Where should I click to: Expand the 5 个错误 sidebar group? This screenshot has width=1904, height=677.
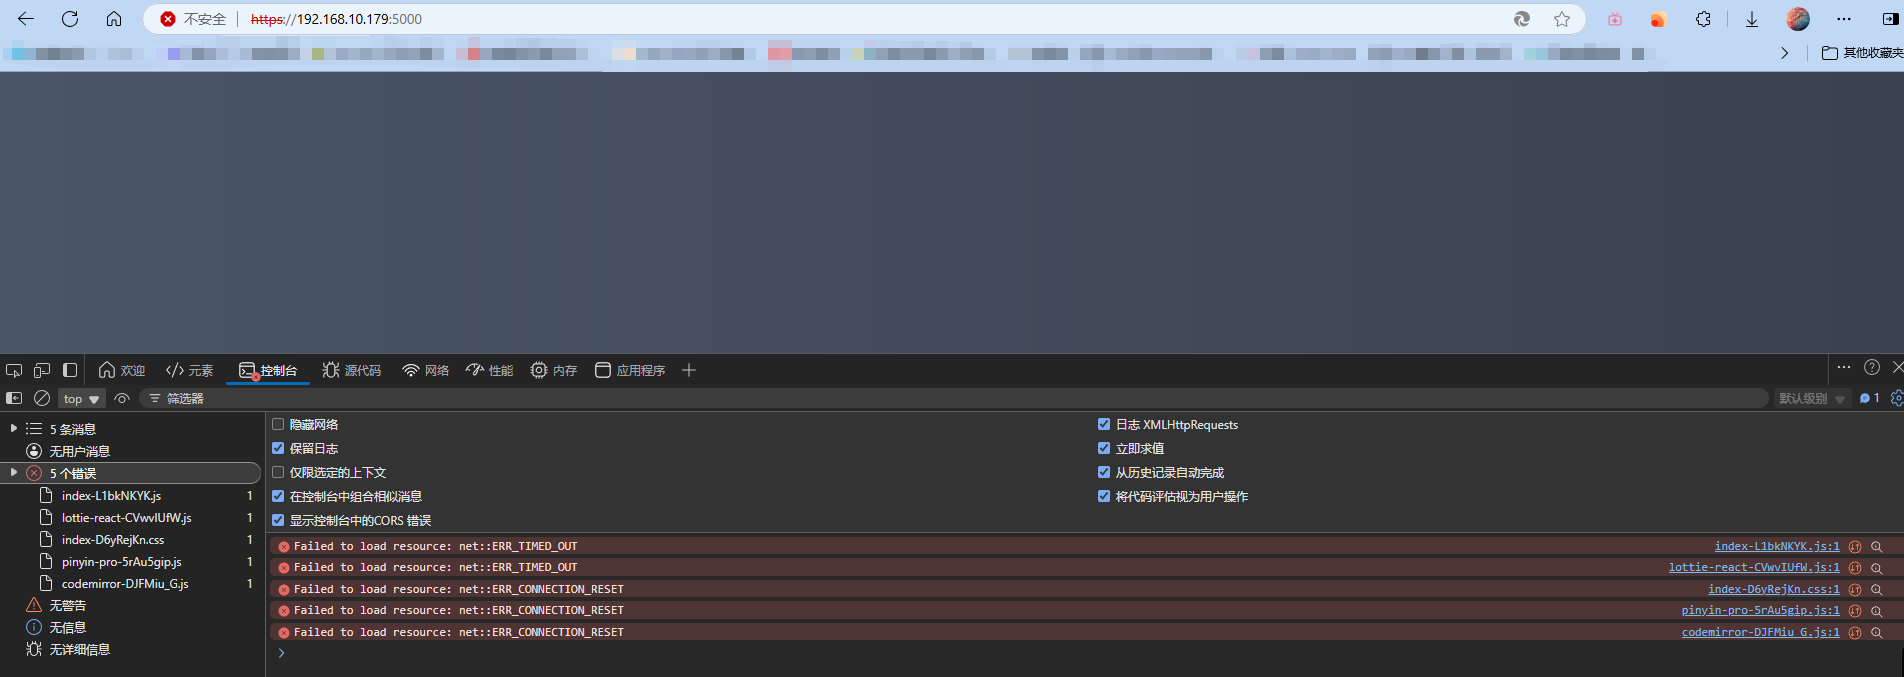pos(13,472)
